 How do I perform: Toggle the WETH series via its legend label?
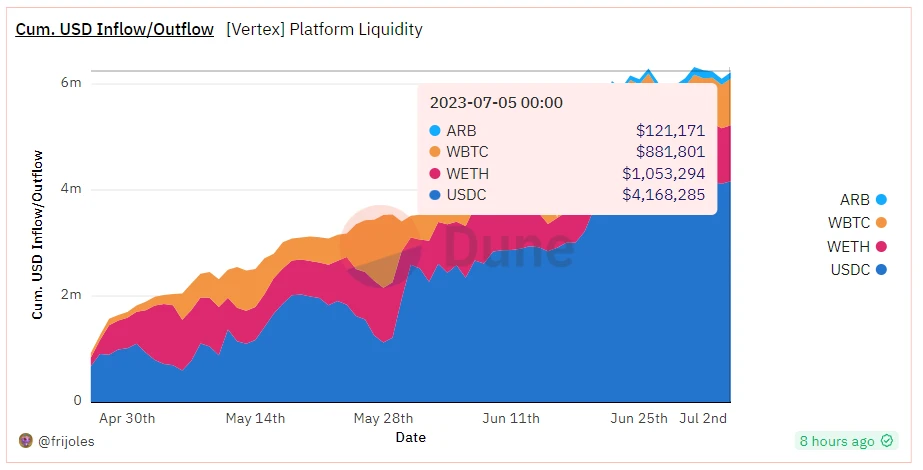(x=848, y=247)
